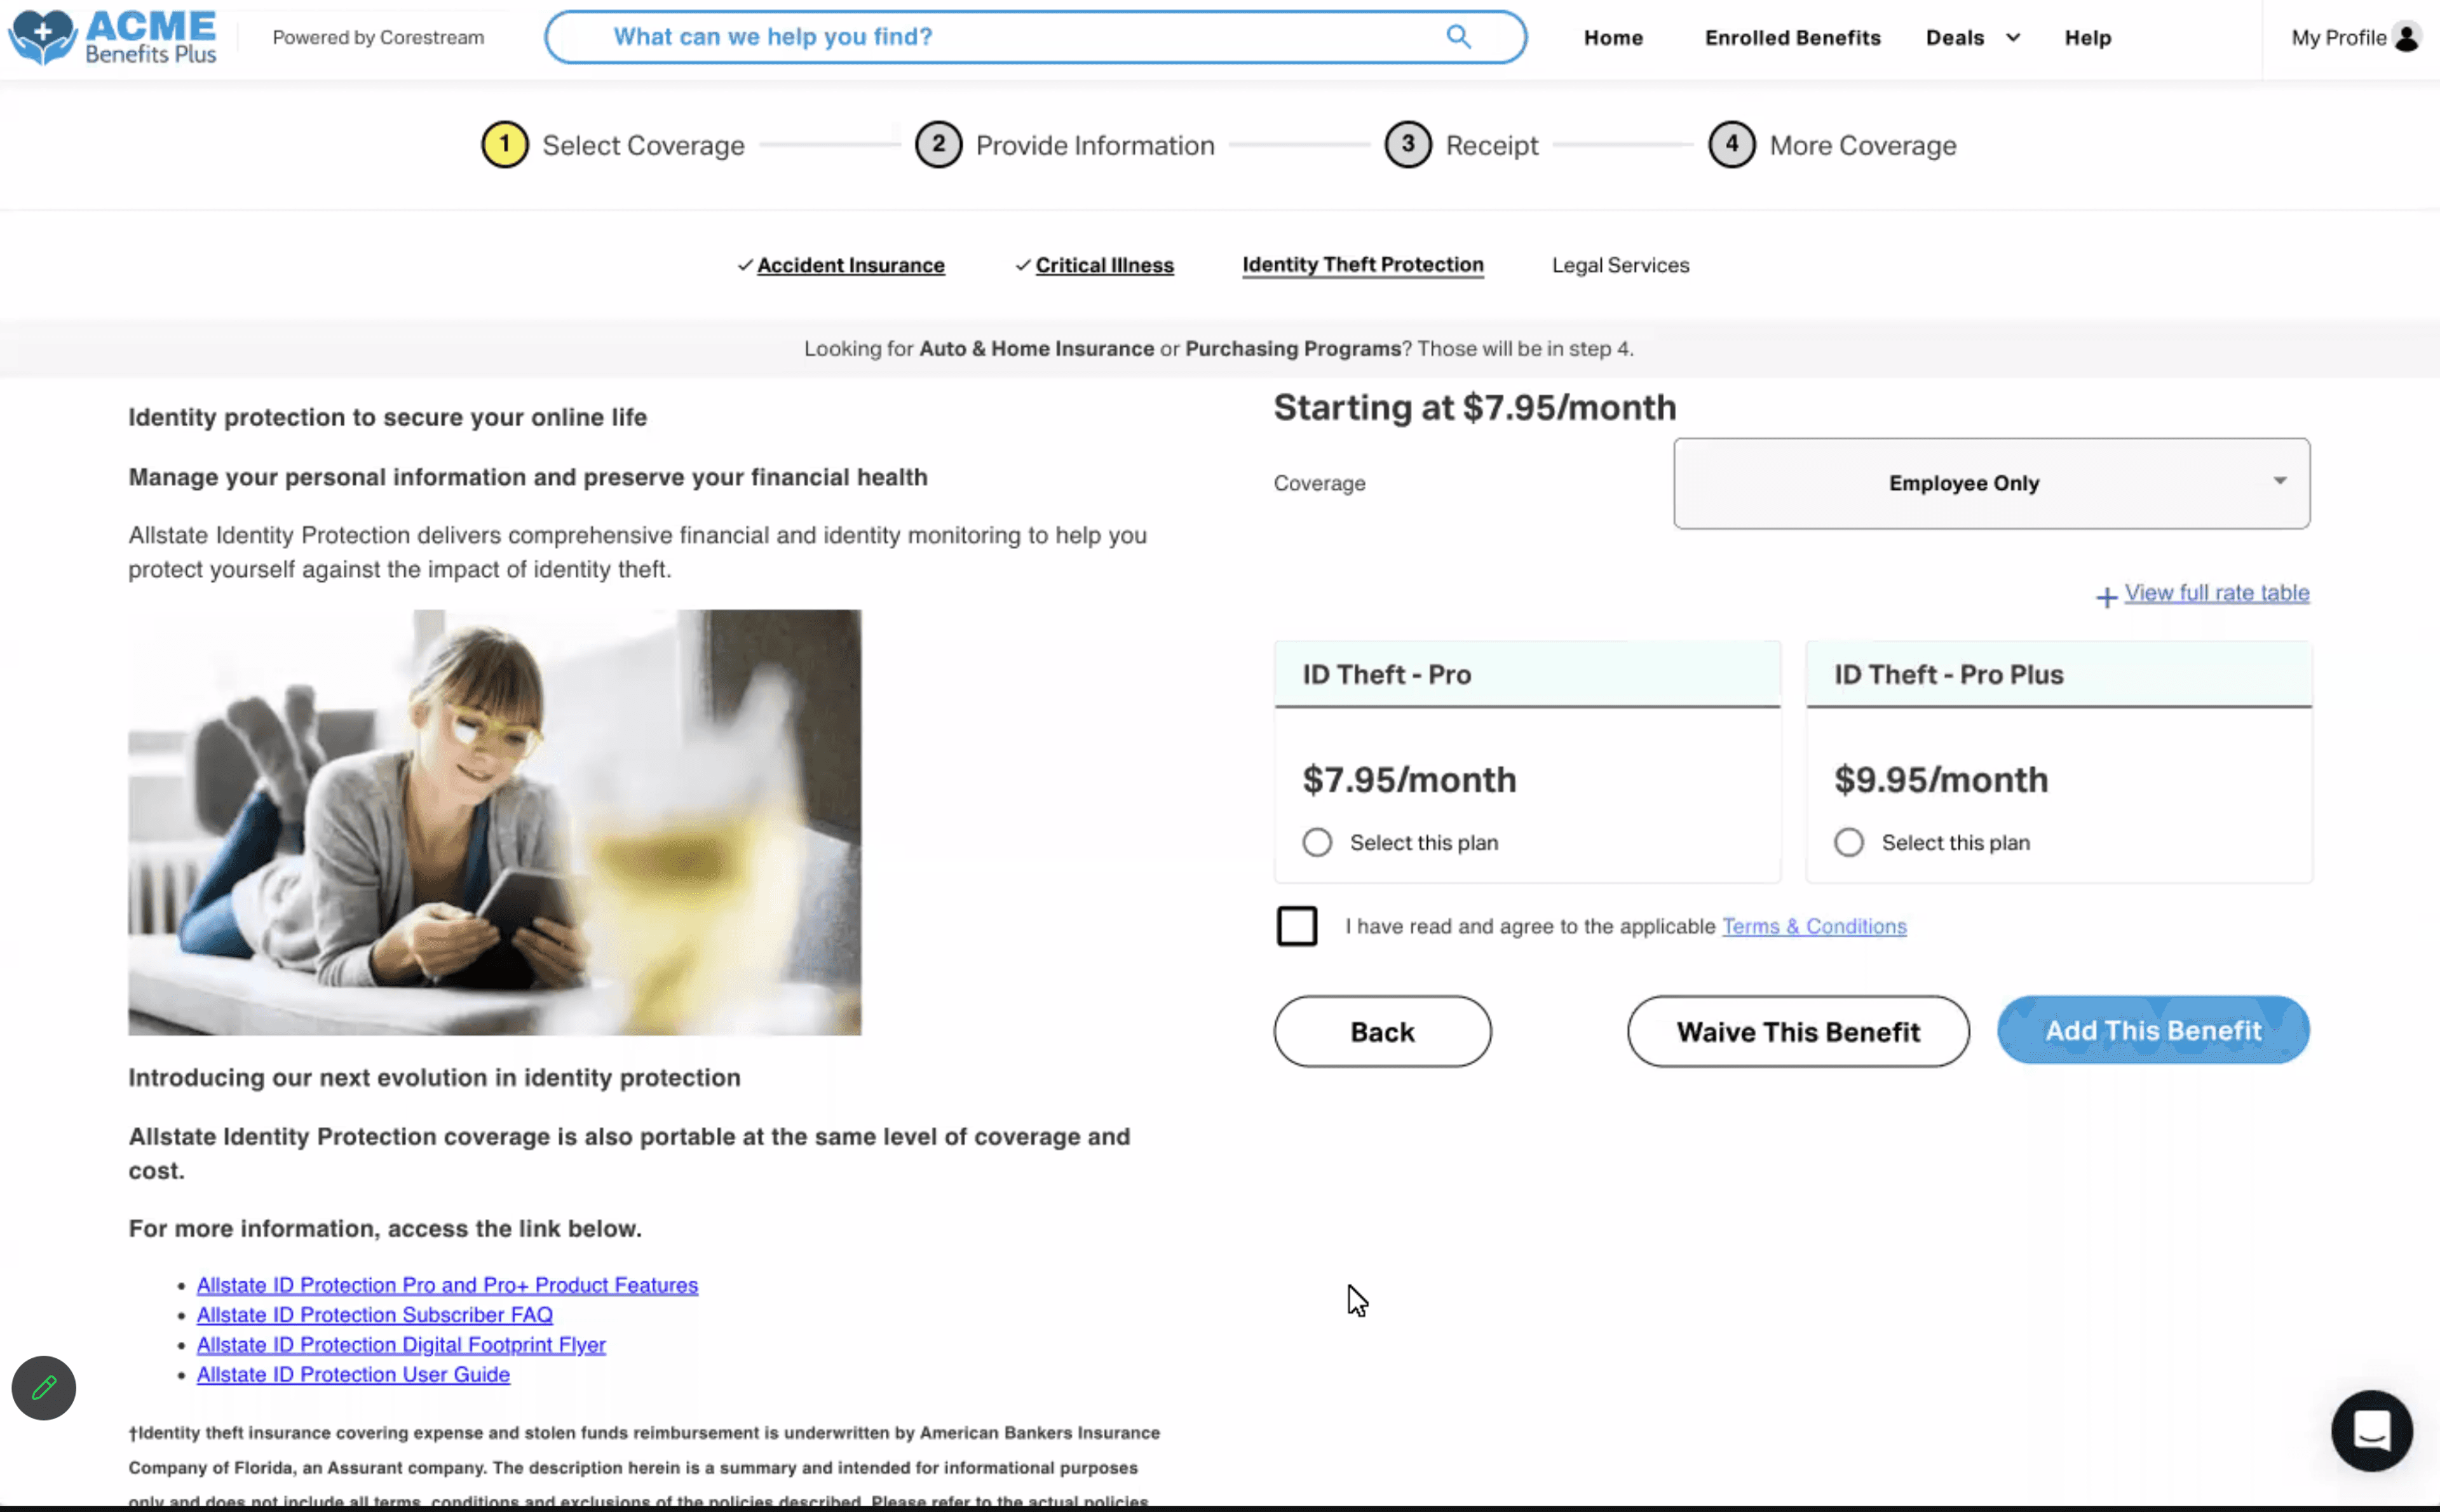Image resolution: width=2440 pixels, height=1512 pixels.
Task: Click the $9.95/month price text
Action: (1941, 780)
